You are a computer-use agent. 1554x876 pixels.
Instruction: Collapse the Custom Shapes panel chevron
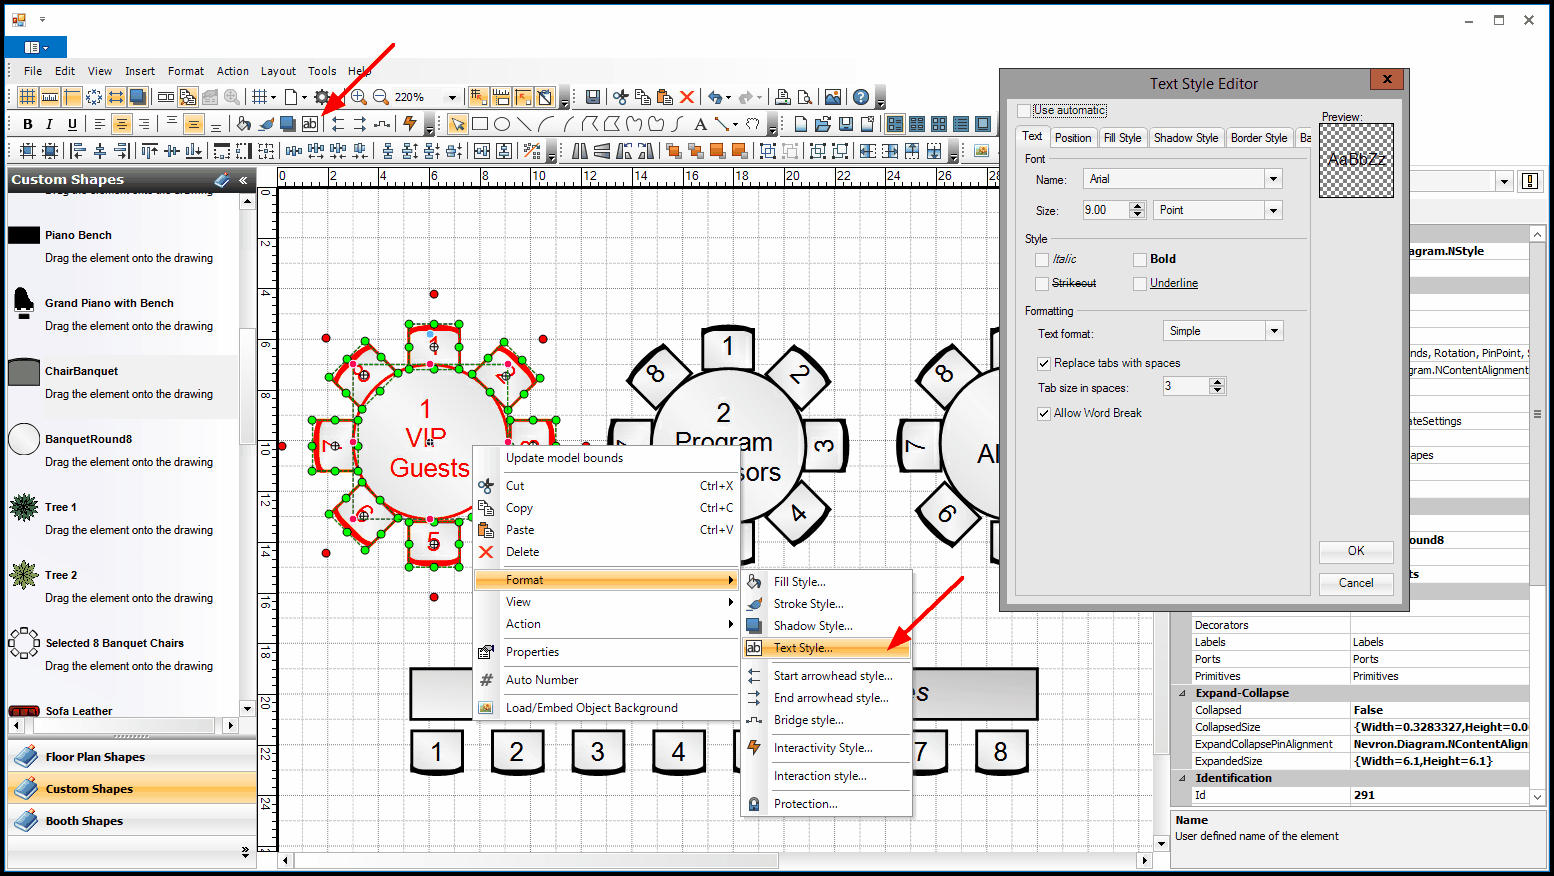click(243, 180)
